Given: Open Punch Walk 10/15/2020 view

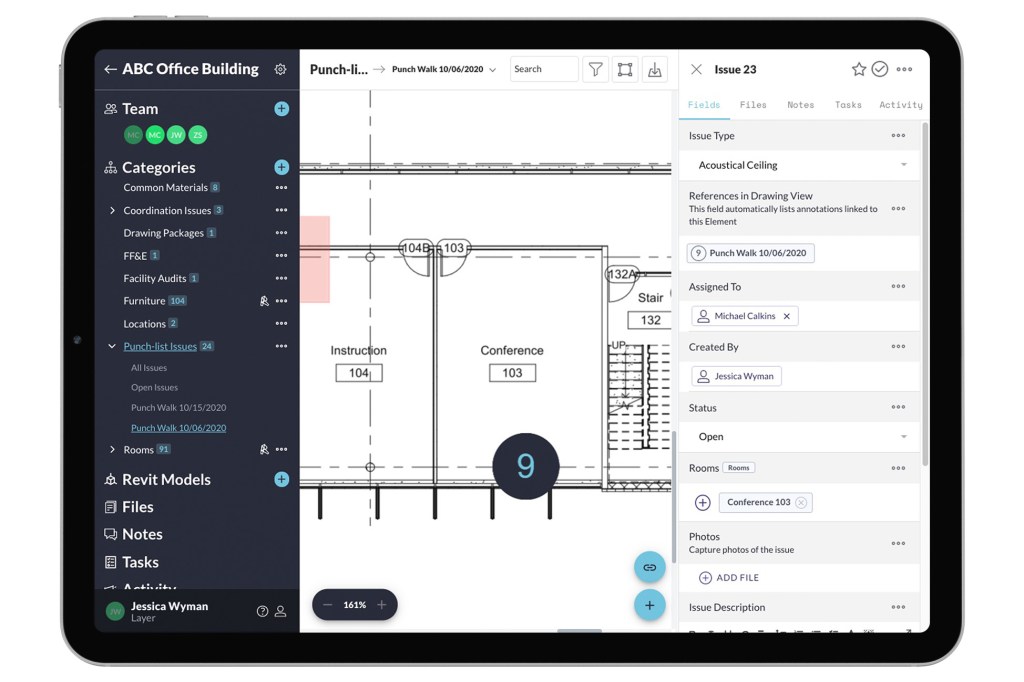Looking at the screenshot, I should [178, 408].
